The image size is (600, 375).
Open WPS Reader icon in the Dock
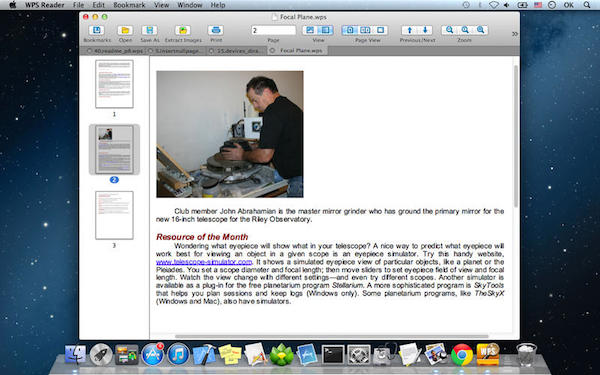(488, 354)
